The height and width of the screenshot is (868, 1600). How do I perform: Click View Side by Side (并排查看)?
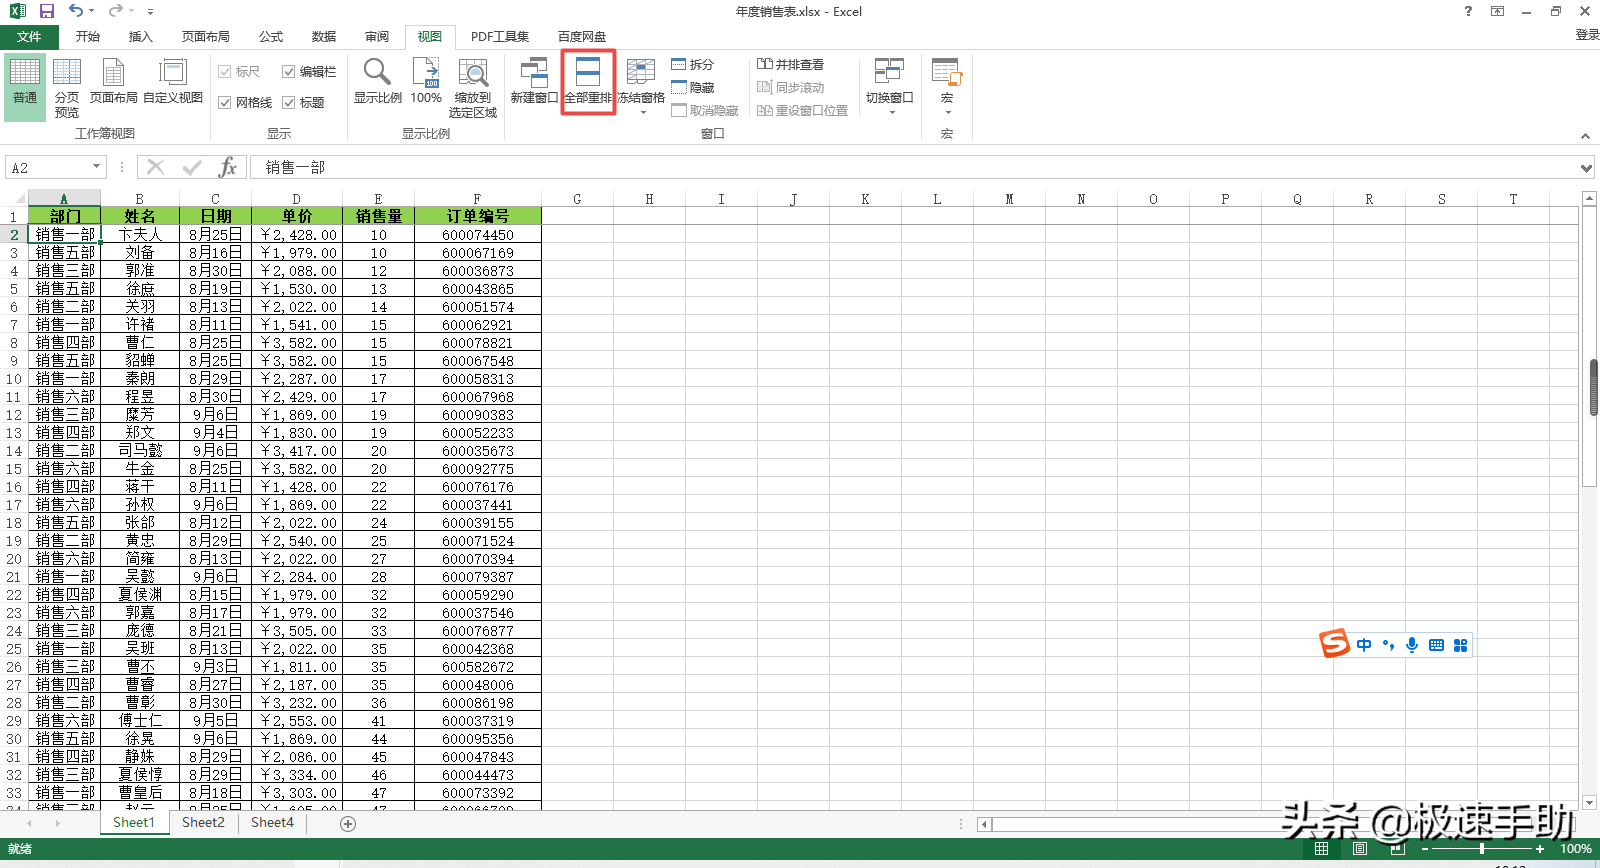790,64
